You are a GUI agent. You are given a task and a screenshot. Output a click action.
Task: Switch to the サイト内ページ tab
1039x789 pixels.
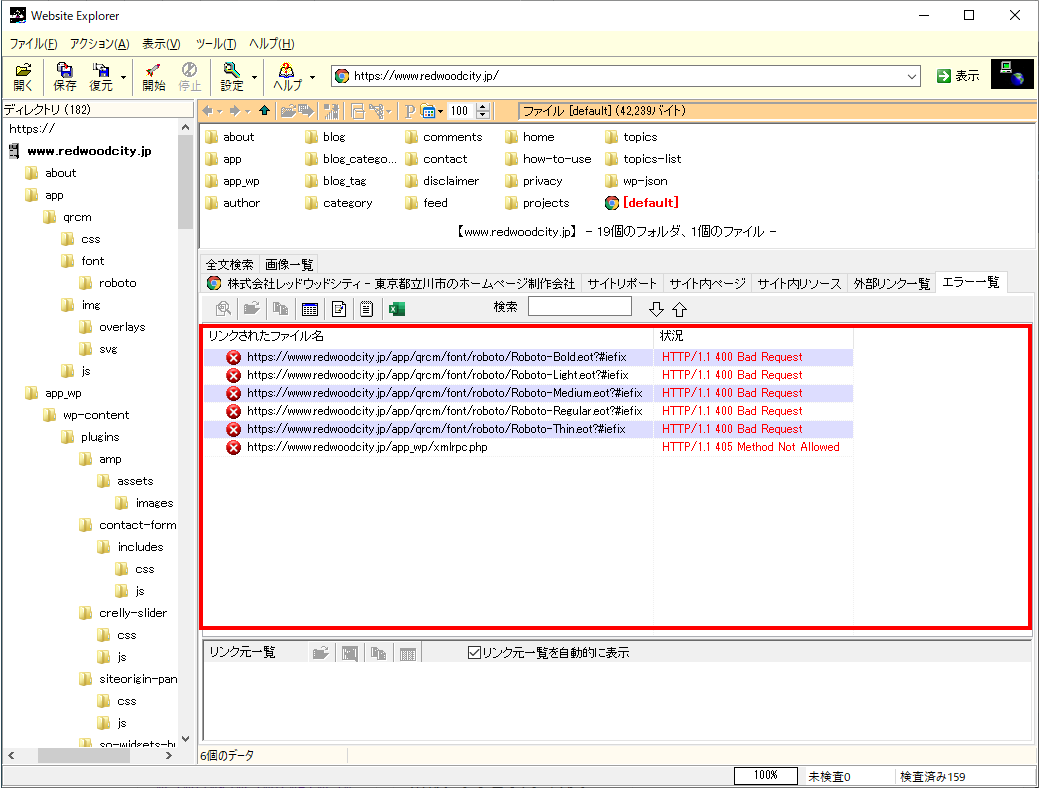[707, 284]
